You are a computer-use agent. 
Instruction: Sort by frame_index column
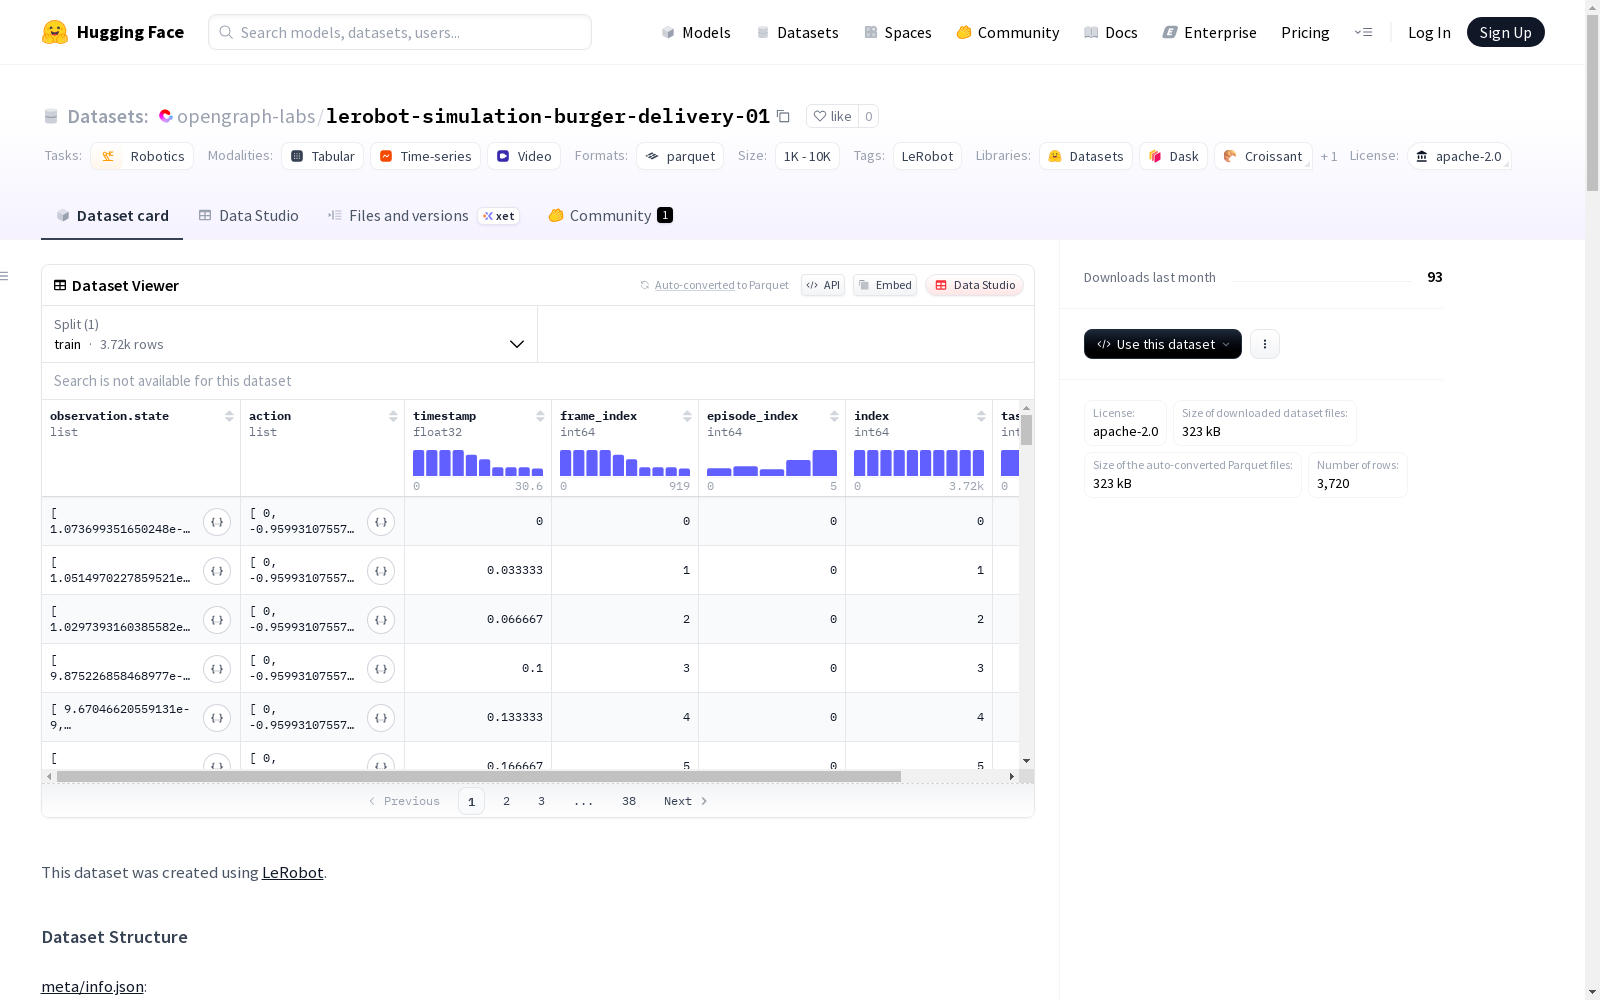(687, 416)
